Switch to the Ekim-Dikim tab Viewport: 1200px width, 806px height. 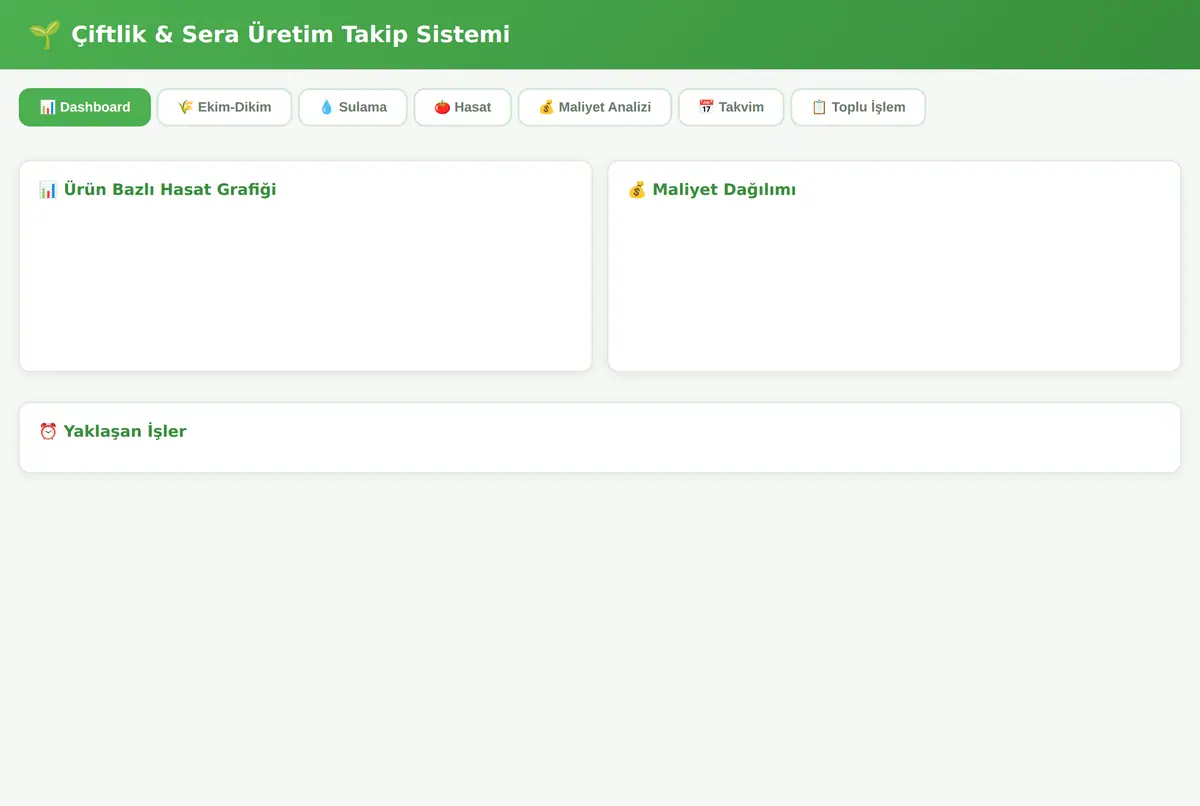tap(224, 107)
